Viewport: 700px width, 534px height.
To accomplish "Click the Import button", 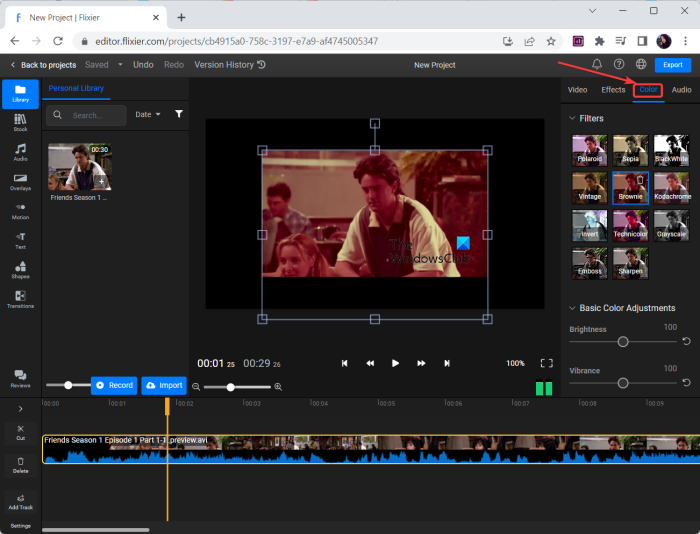I will pyautogui.click(x=163, y=385).
